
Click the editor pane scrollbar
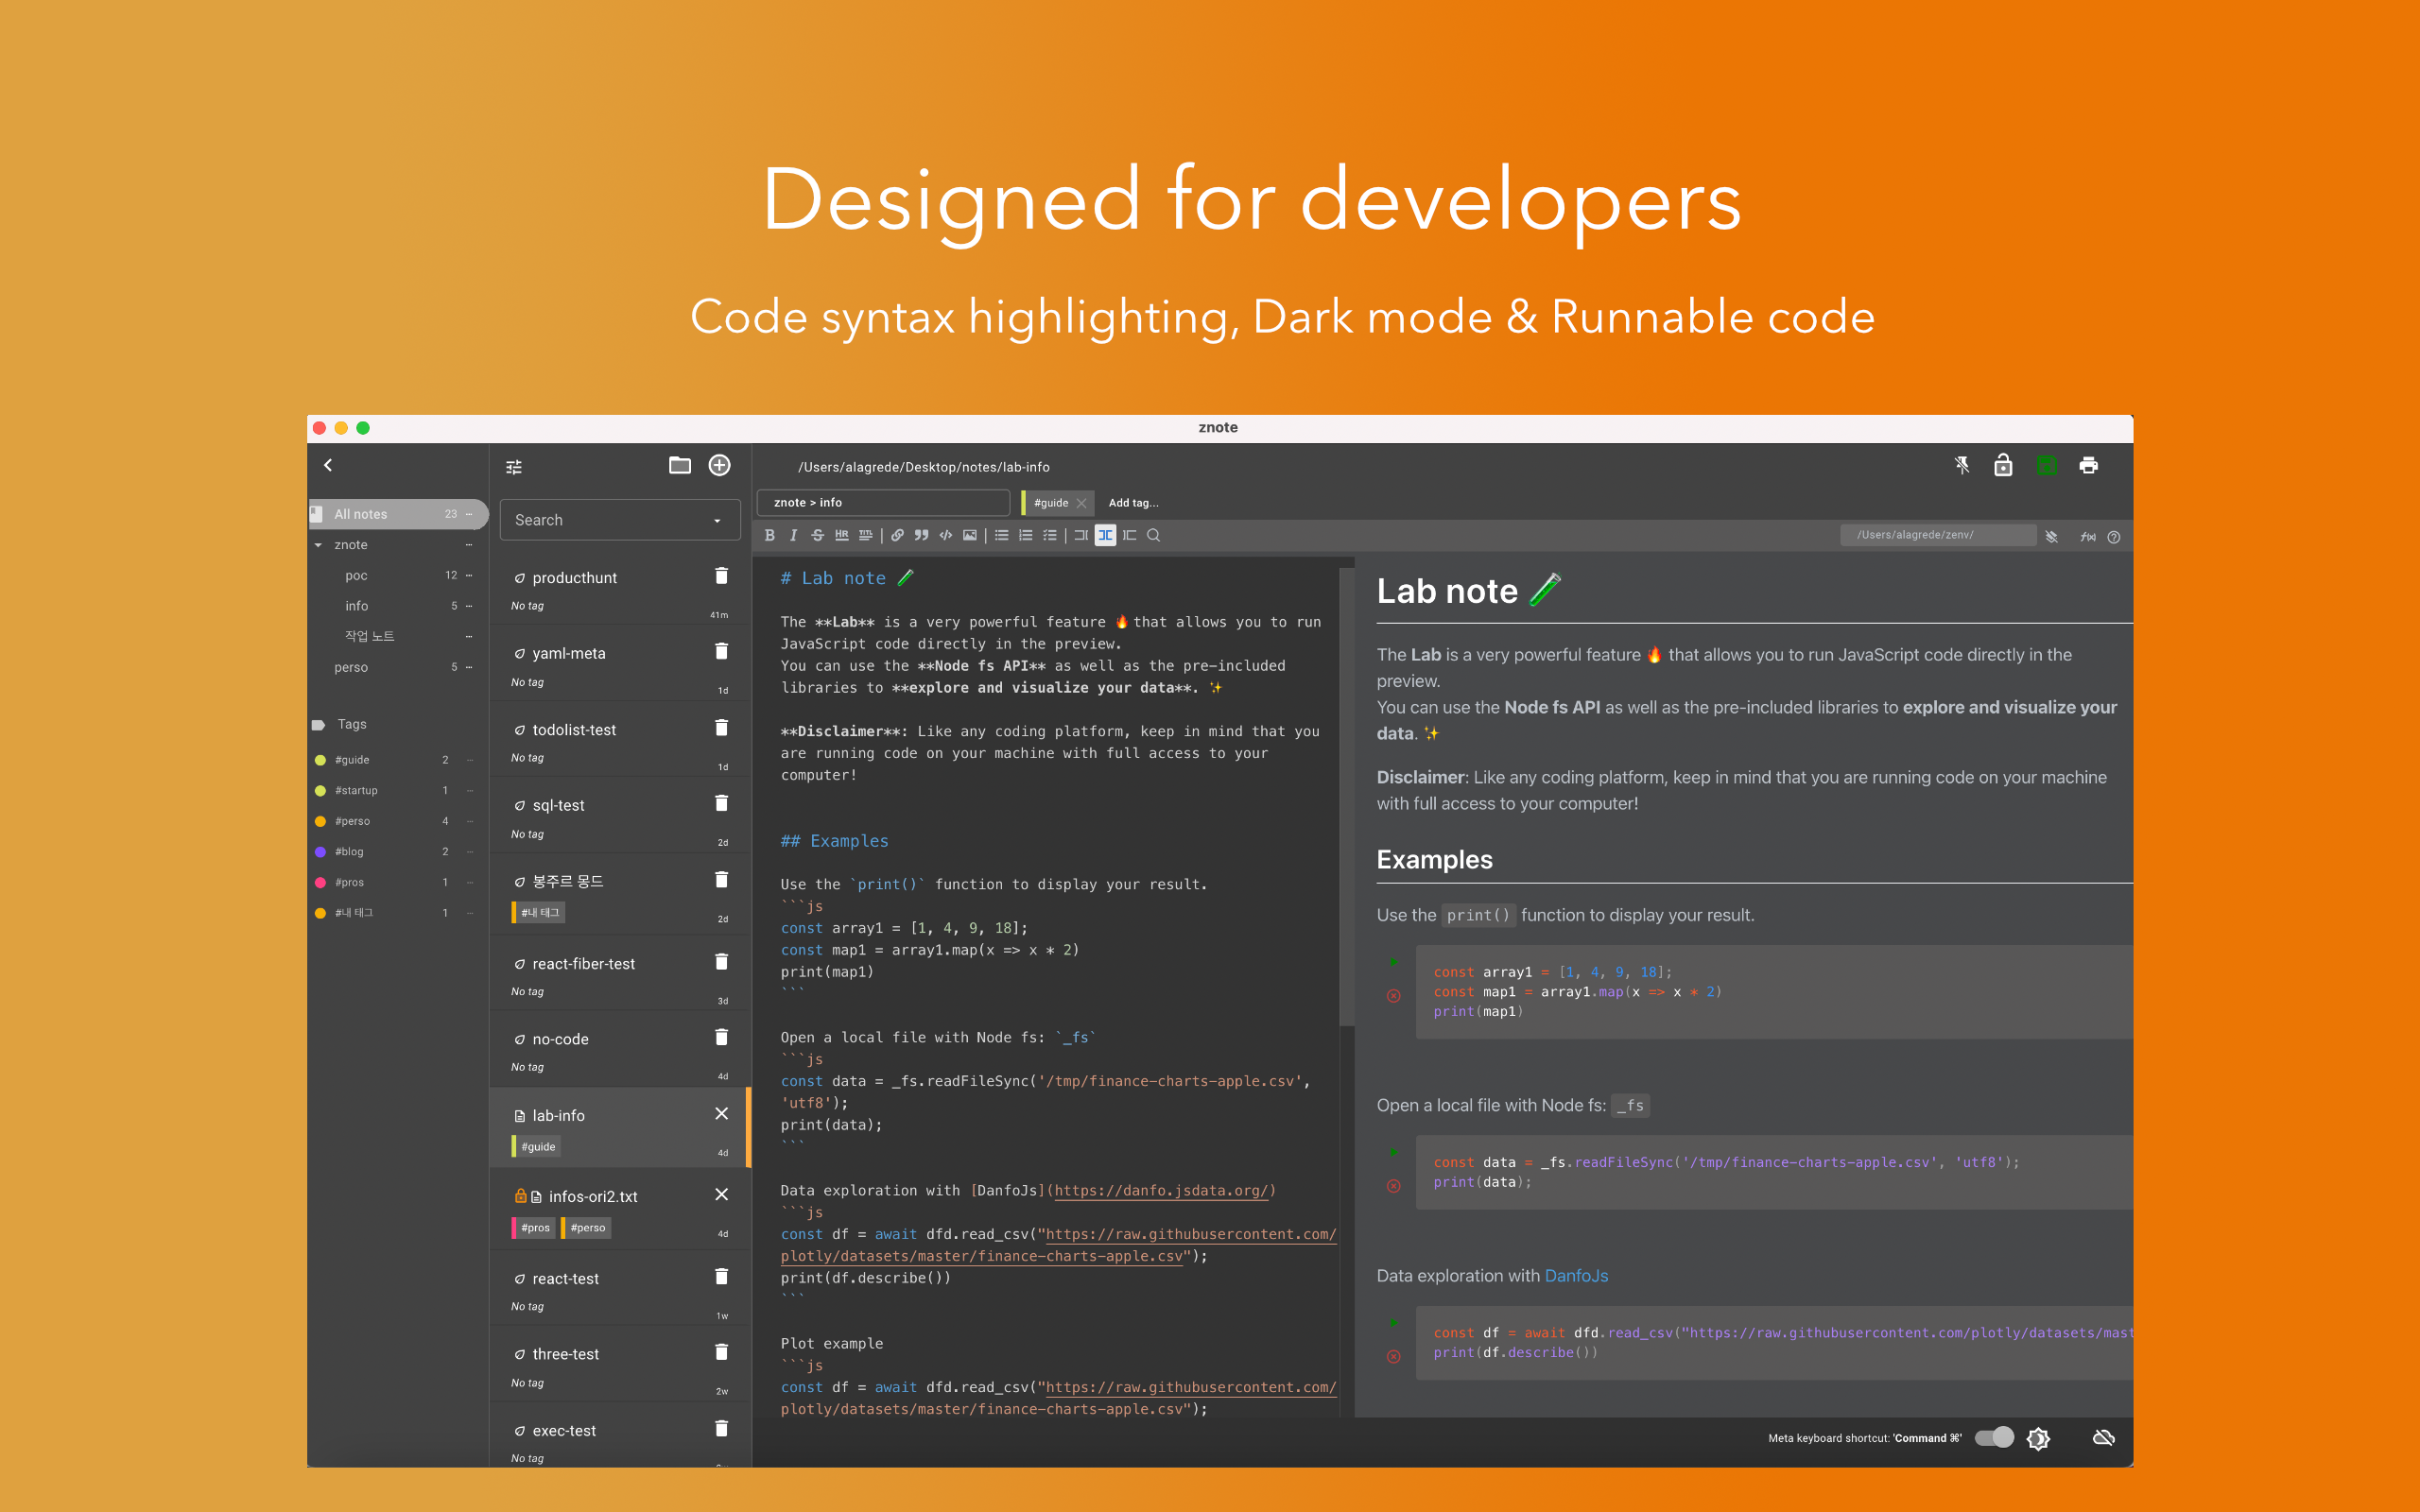coord(1346,795)
